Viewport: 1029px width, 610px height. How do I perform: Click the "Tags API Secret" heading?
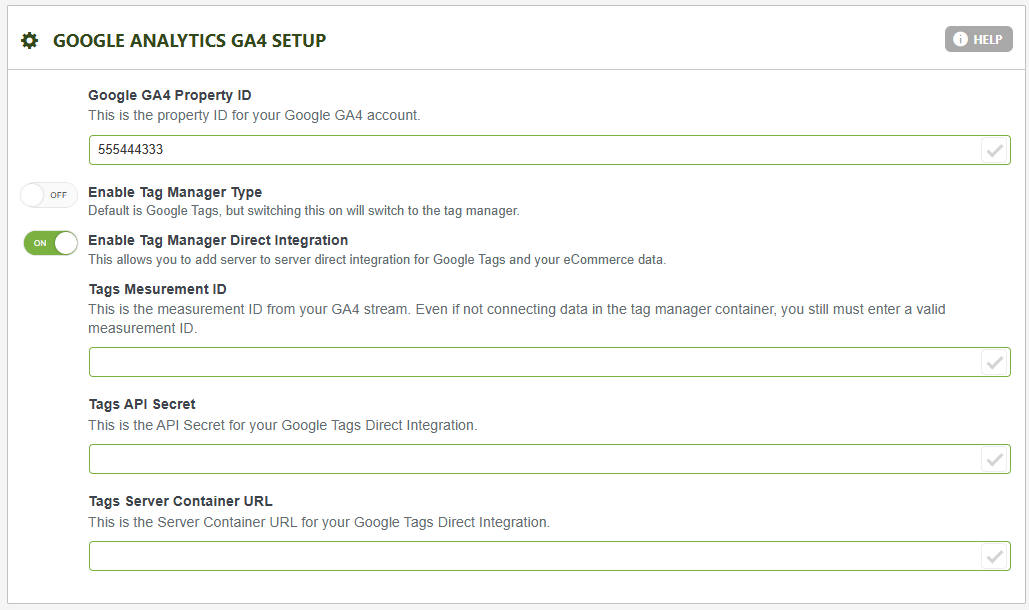point(142,404)
